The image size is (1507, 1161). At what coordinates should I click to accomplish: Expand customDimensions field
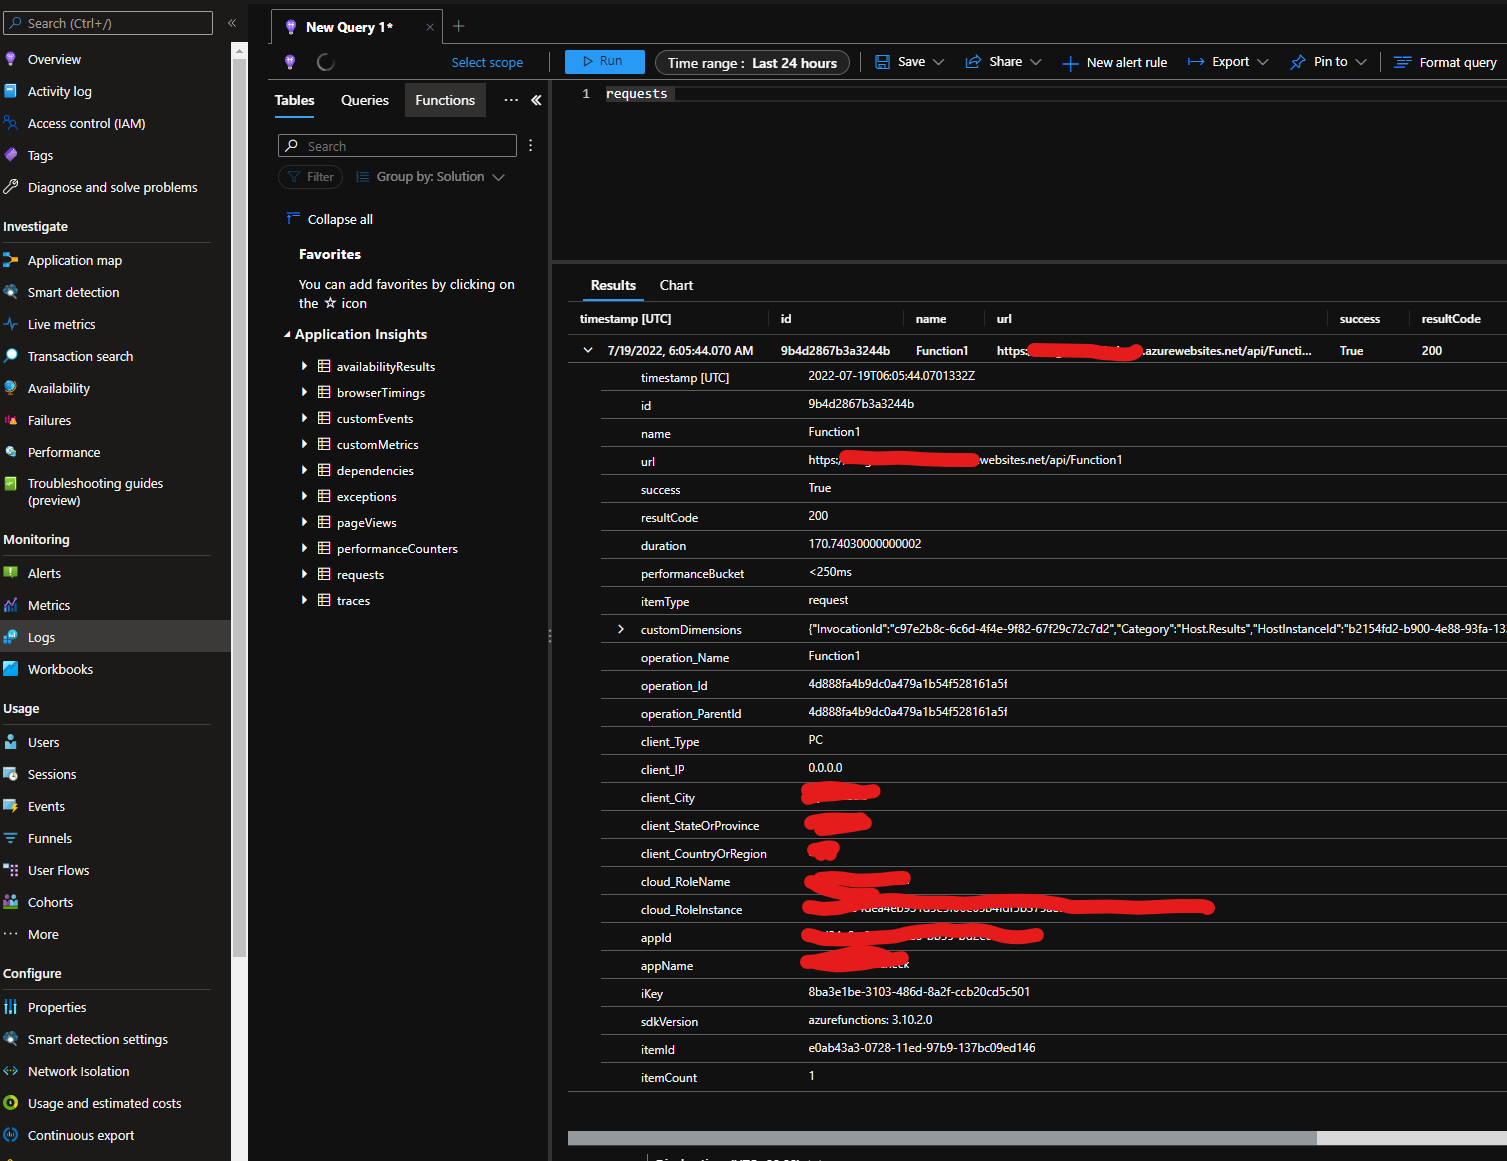tap(621, 629)
